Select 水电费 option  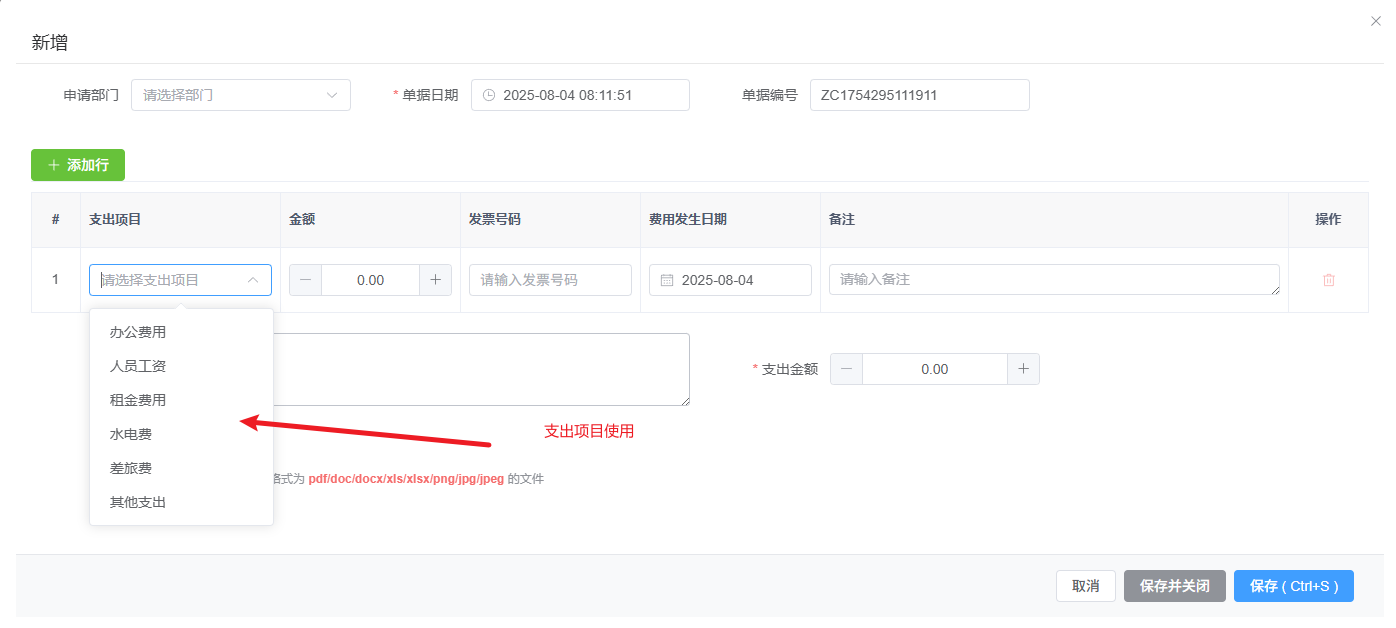point(131,434)
